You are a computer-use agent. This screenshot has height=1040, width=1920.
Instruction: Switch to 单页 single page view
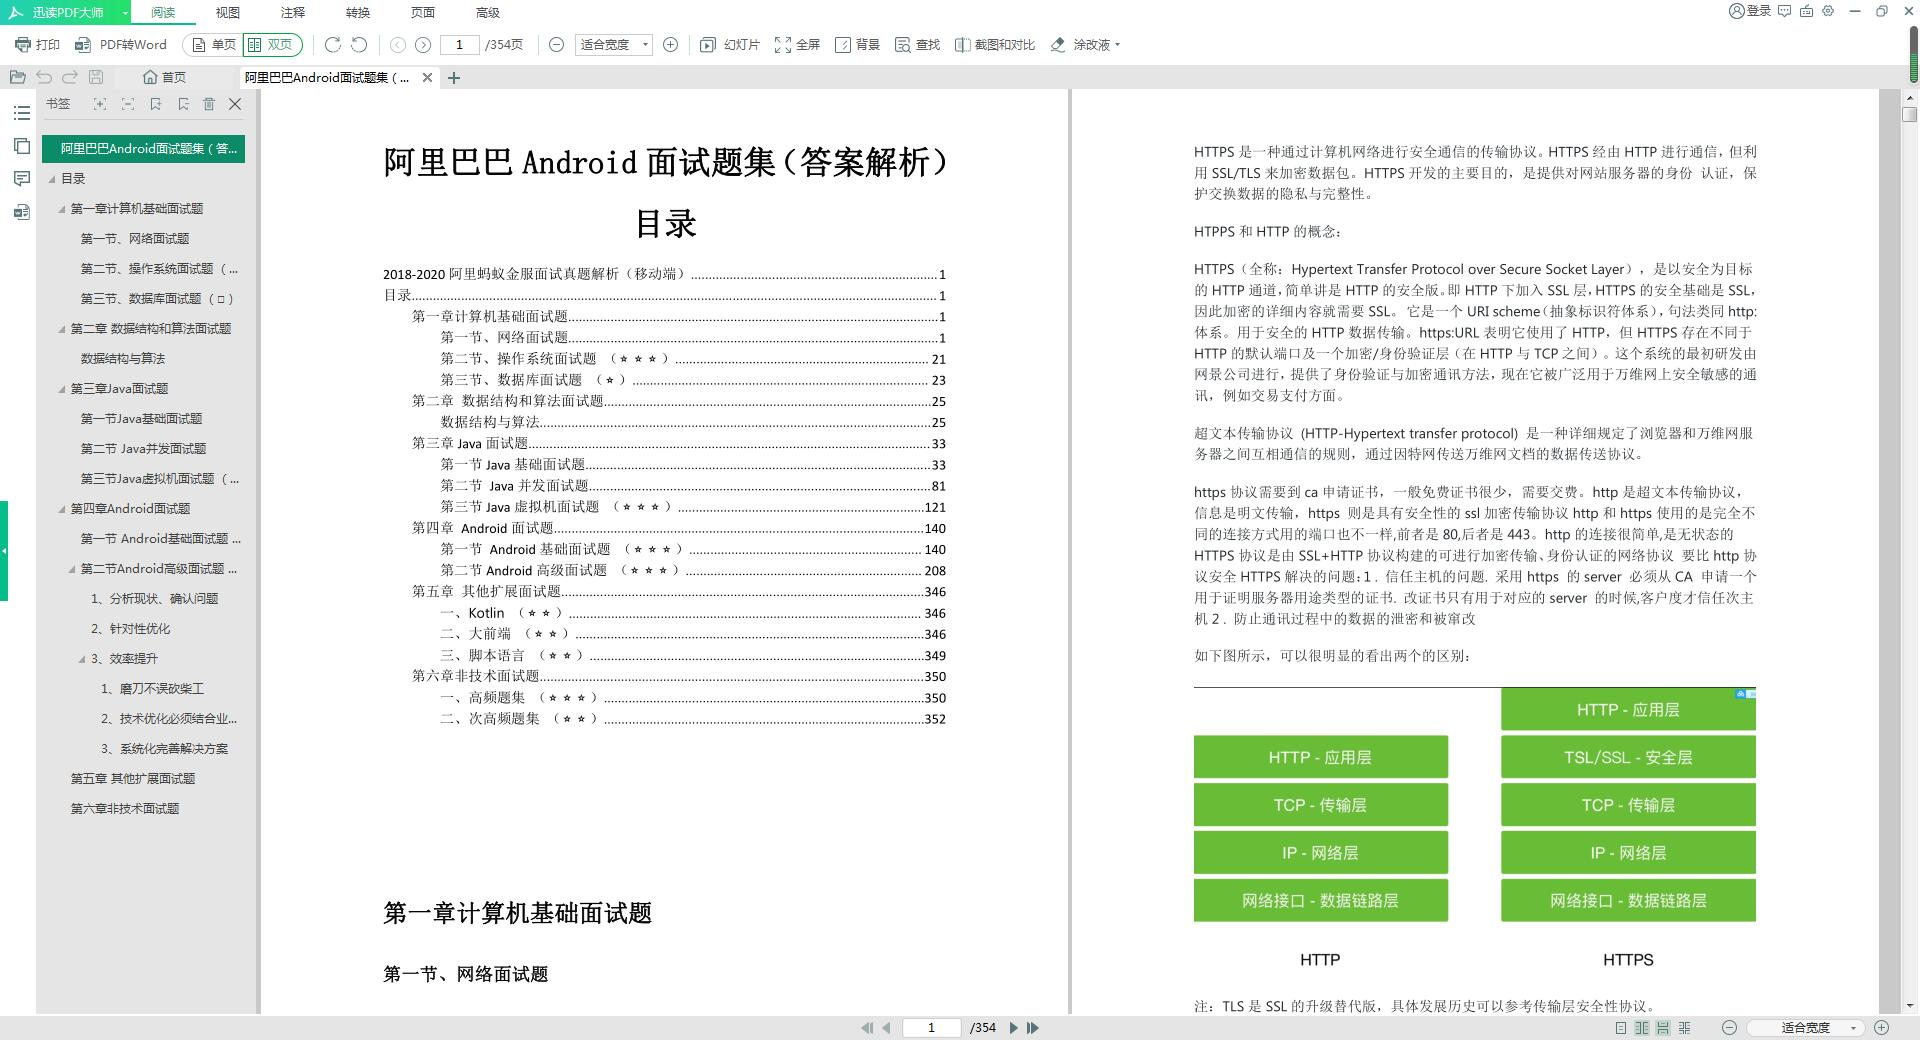pos(214,45)
